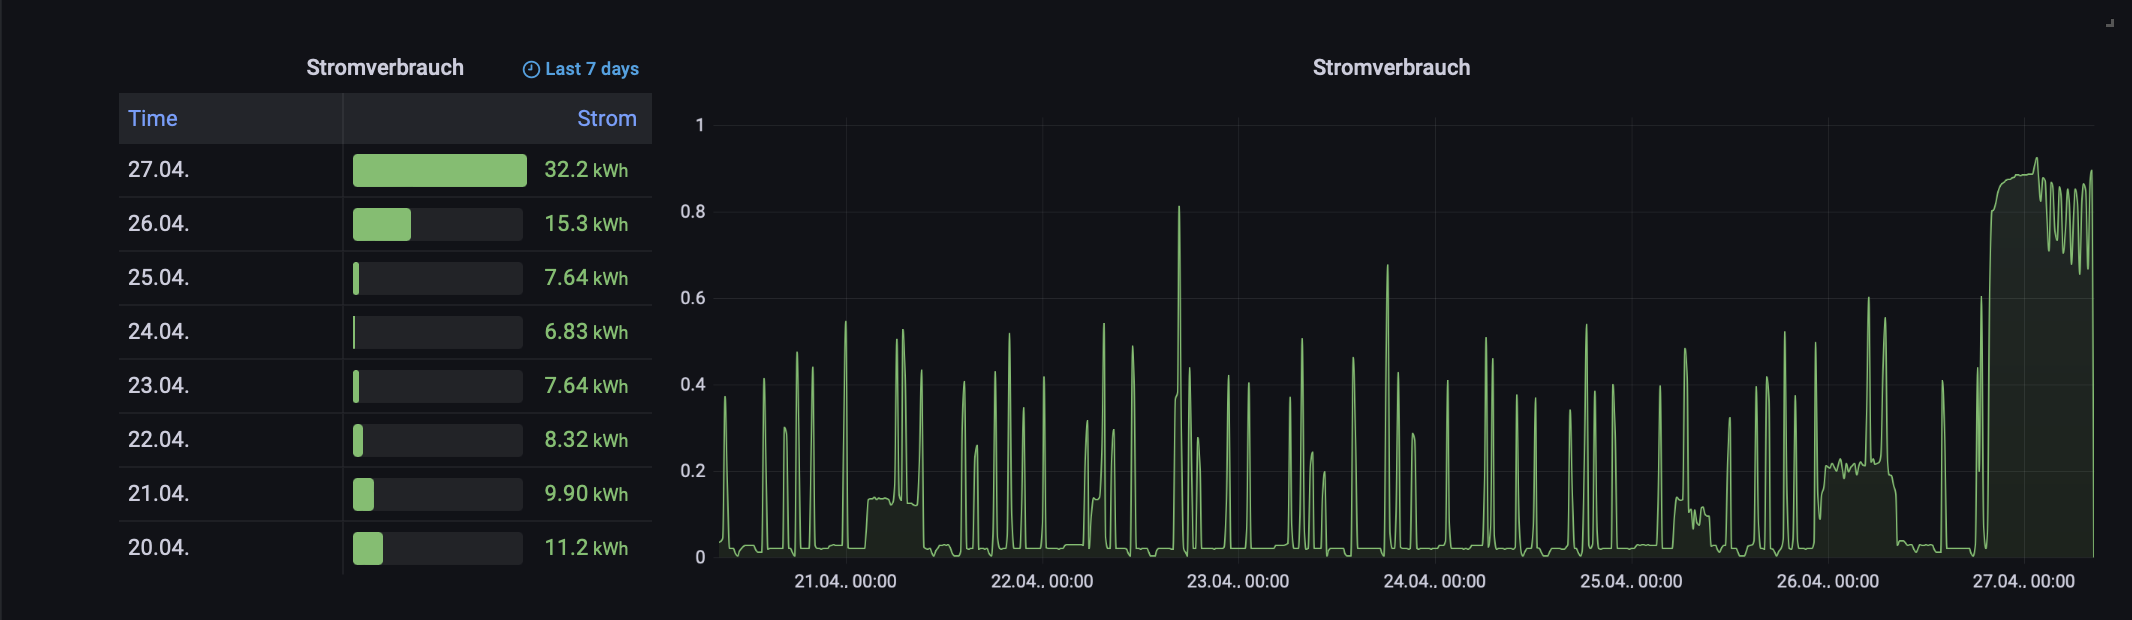
Task: Select the 26.04. table row
Action: (385, 224)
